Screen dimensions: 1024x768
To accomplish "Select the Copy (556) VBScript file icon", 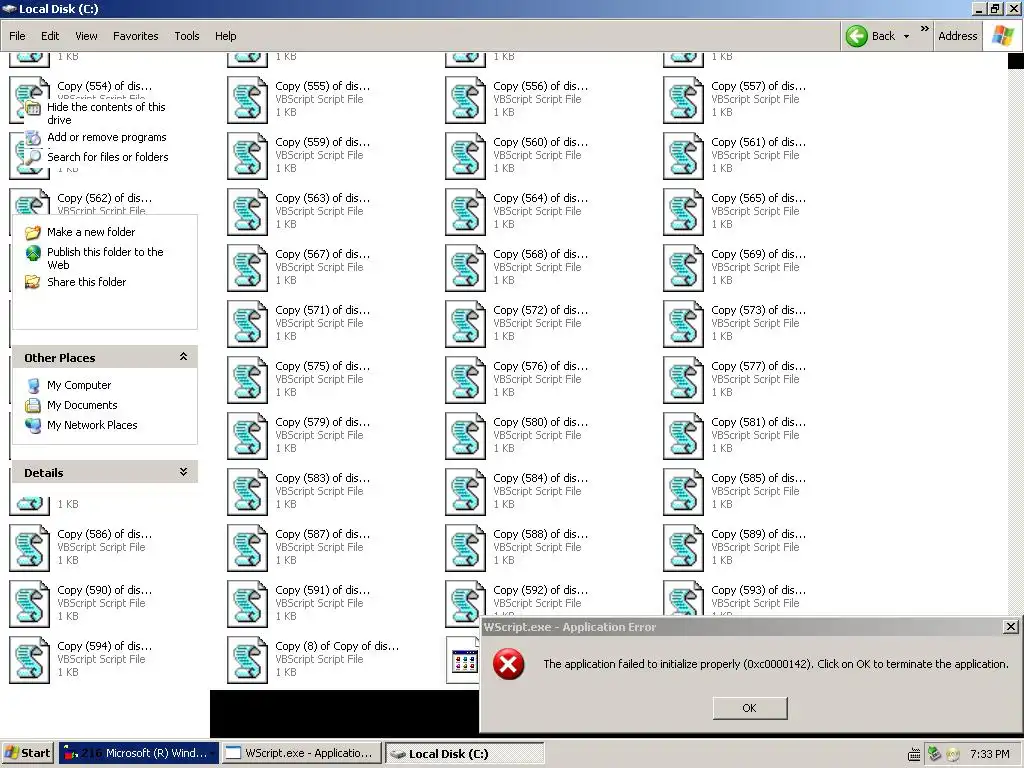I will [466, 100].
